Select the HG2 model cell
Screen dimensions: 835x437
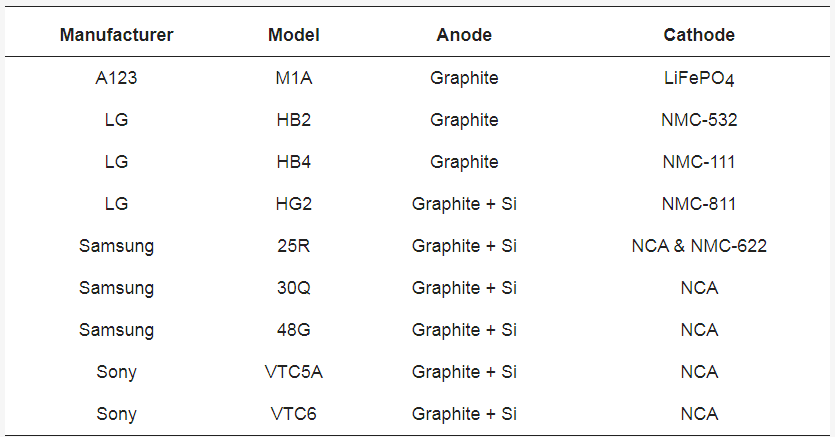click(293, 204)
